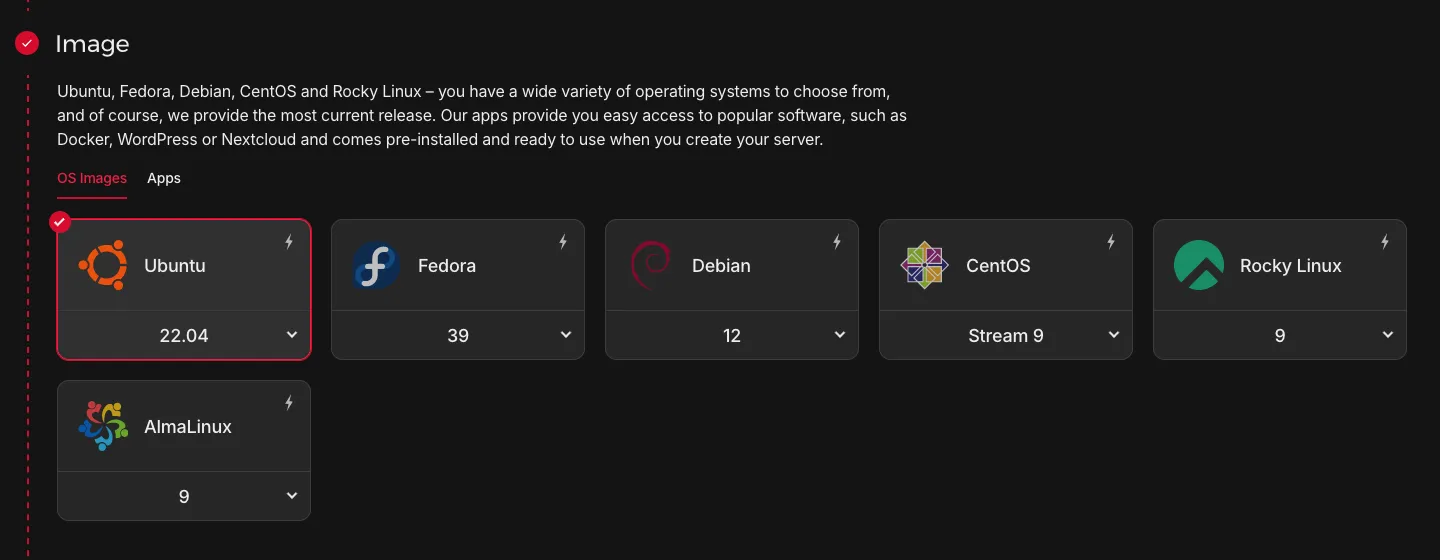Image resolution: width=1440 pixels, height=560 pixels.
Task: Click lightning bolt icon on AlmaLinux card
Action: point(289,402)
